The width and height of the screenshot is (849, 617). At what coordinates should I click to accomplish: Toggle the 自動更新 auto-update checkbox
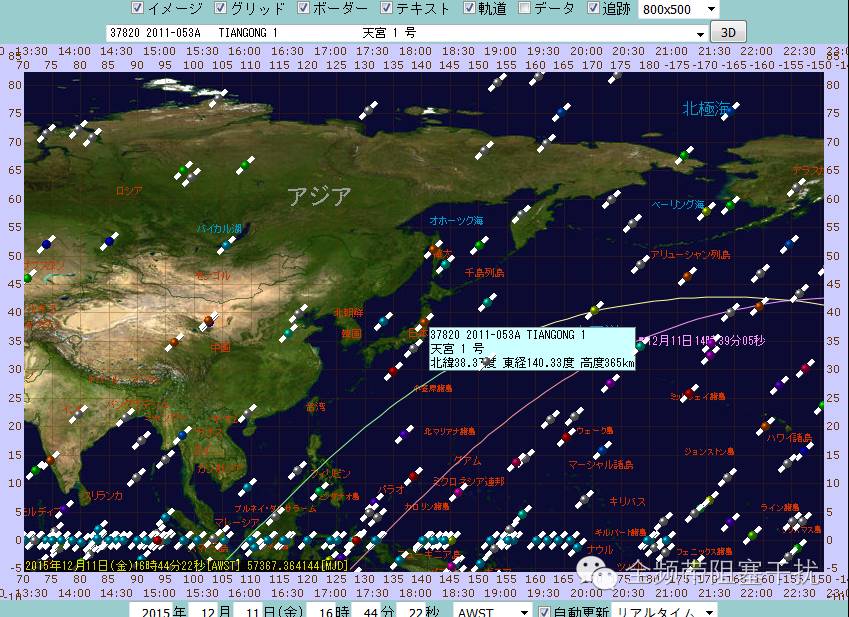click(x=545, y=612)
